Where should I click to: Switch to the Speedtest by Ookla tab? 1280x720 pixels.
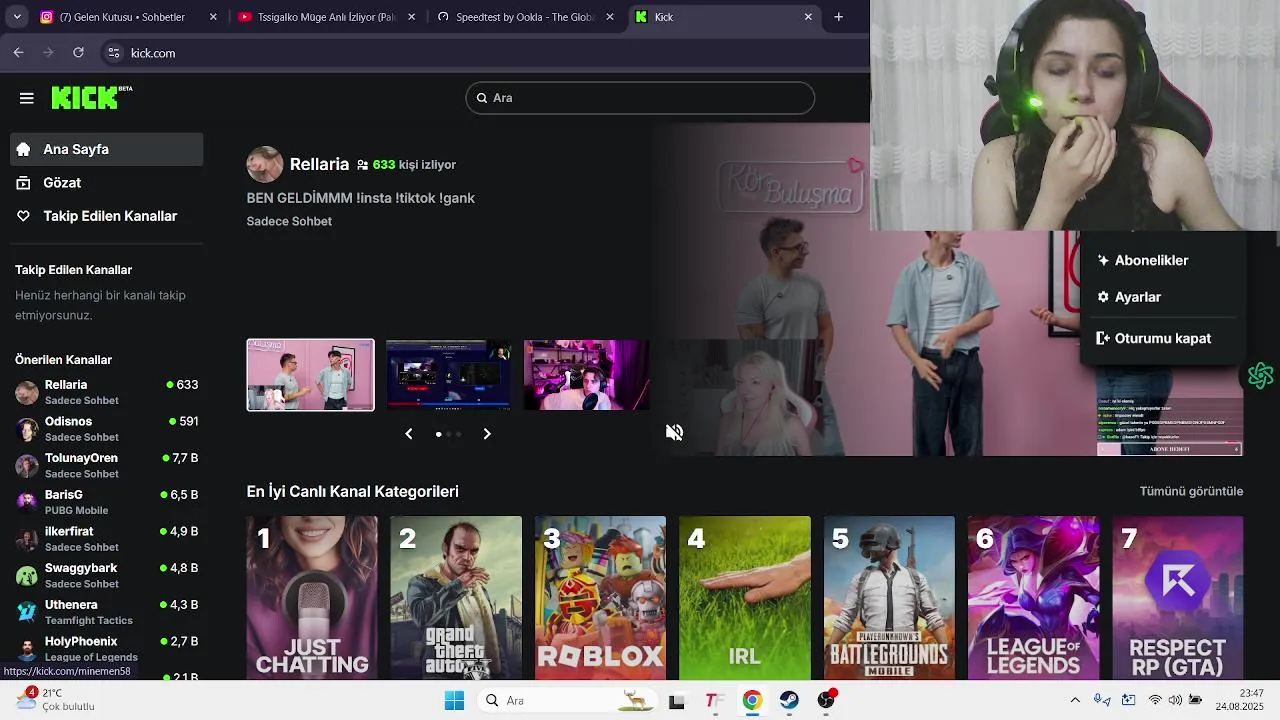click(x=525, y=17)
